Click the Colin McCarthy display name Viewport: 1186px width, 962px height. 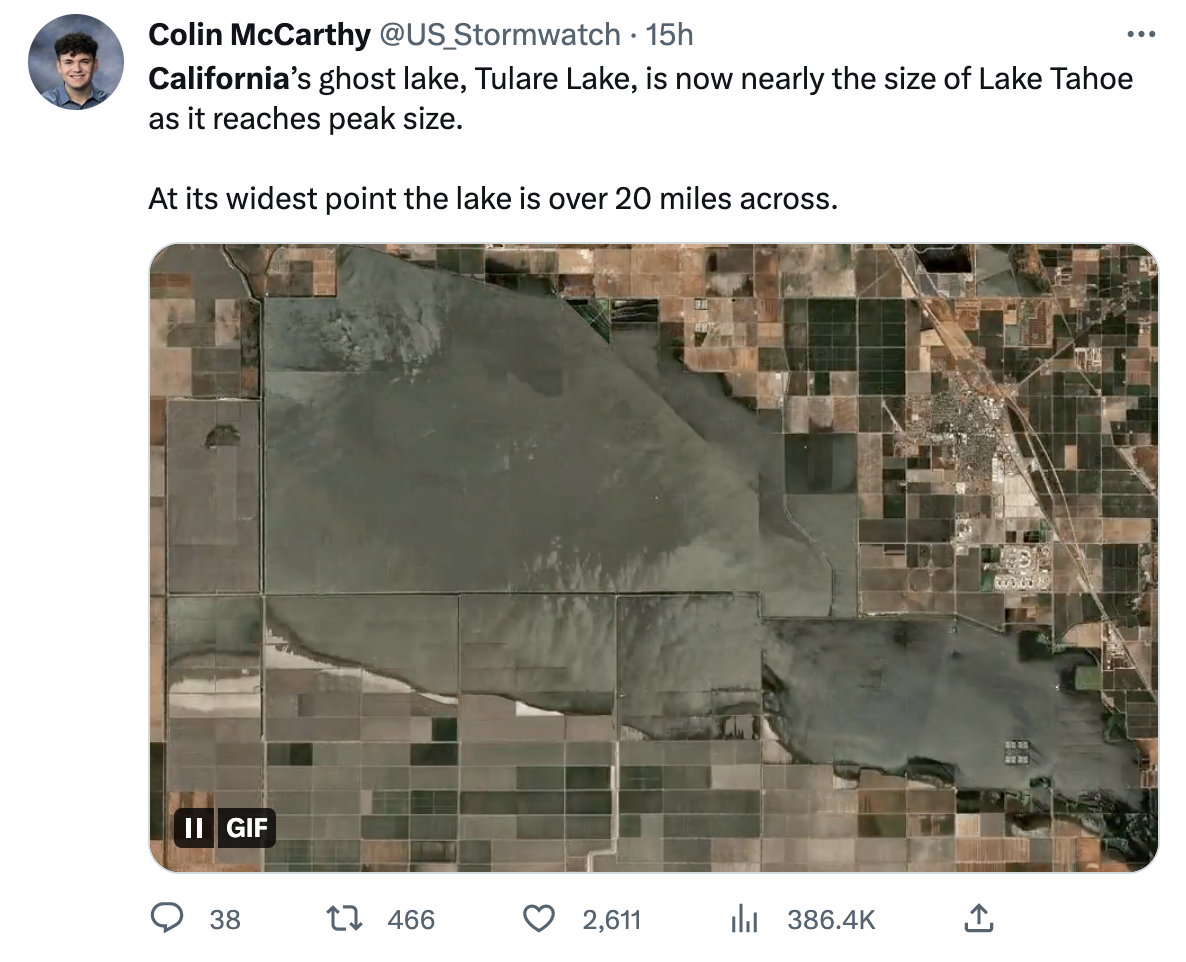tap(258, 35)
